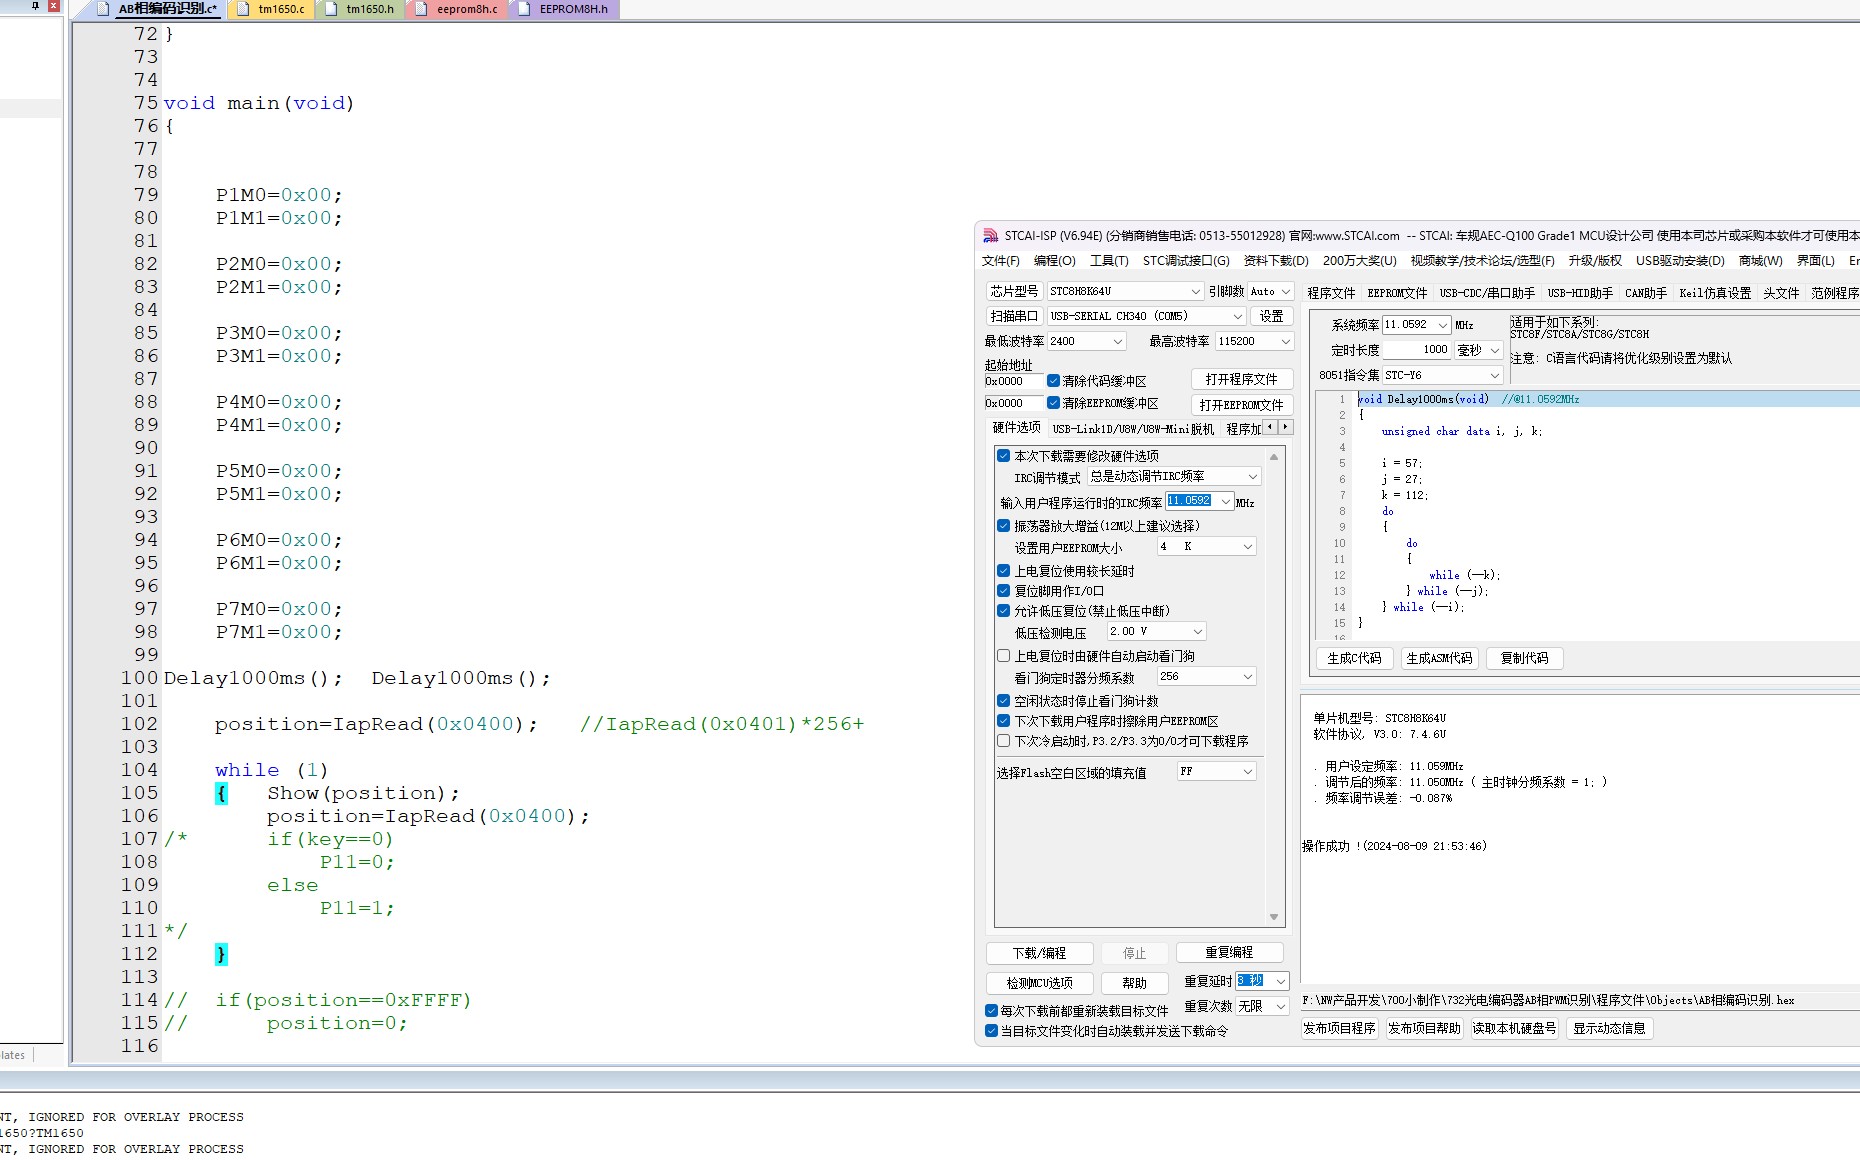
Task: Open the IRC adjust mode dropdown (IRC调节模式)
Action: coord(1174,477)
